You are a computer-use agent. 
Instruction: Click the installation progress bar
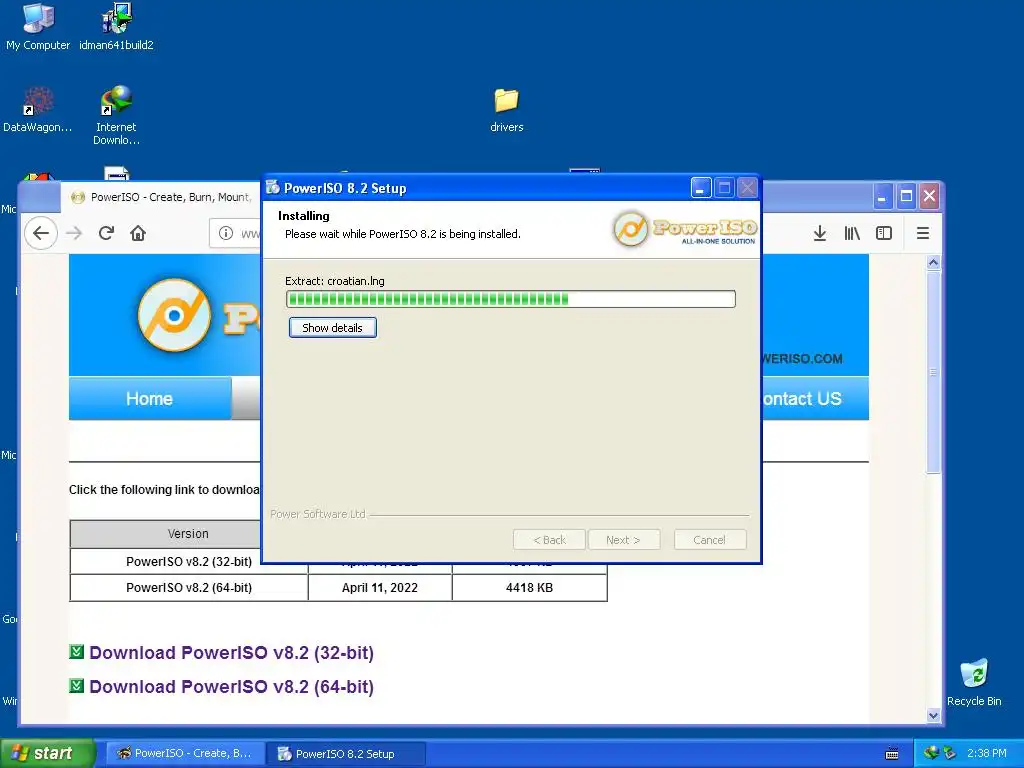pyautogui.click(x=511, y=299)
